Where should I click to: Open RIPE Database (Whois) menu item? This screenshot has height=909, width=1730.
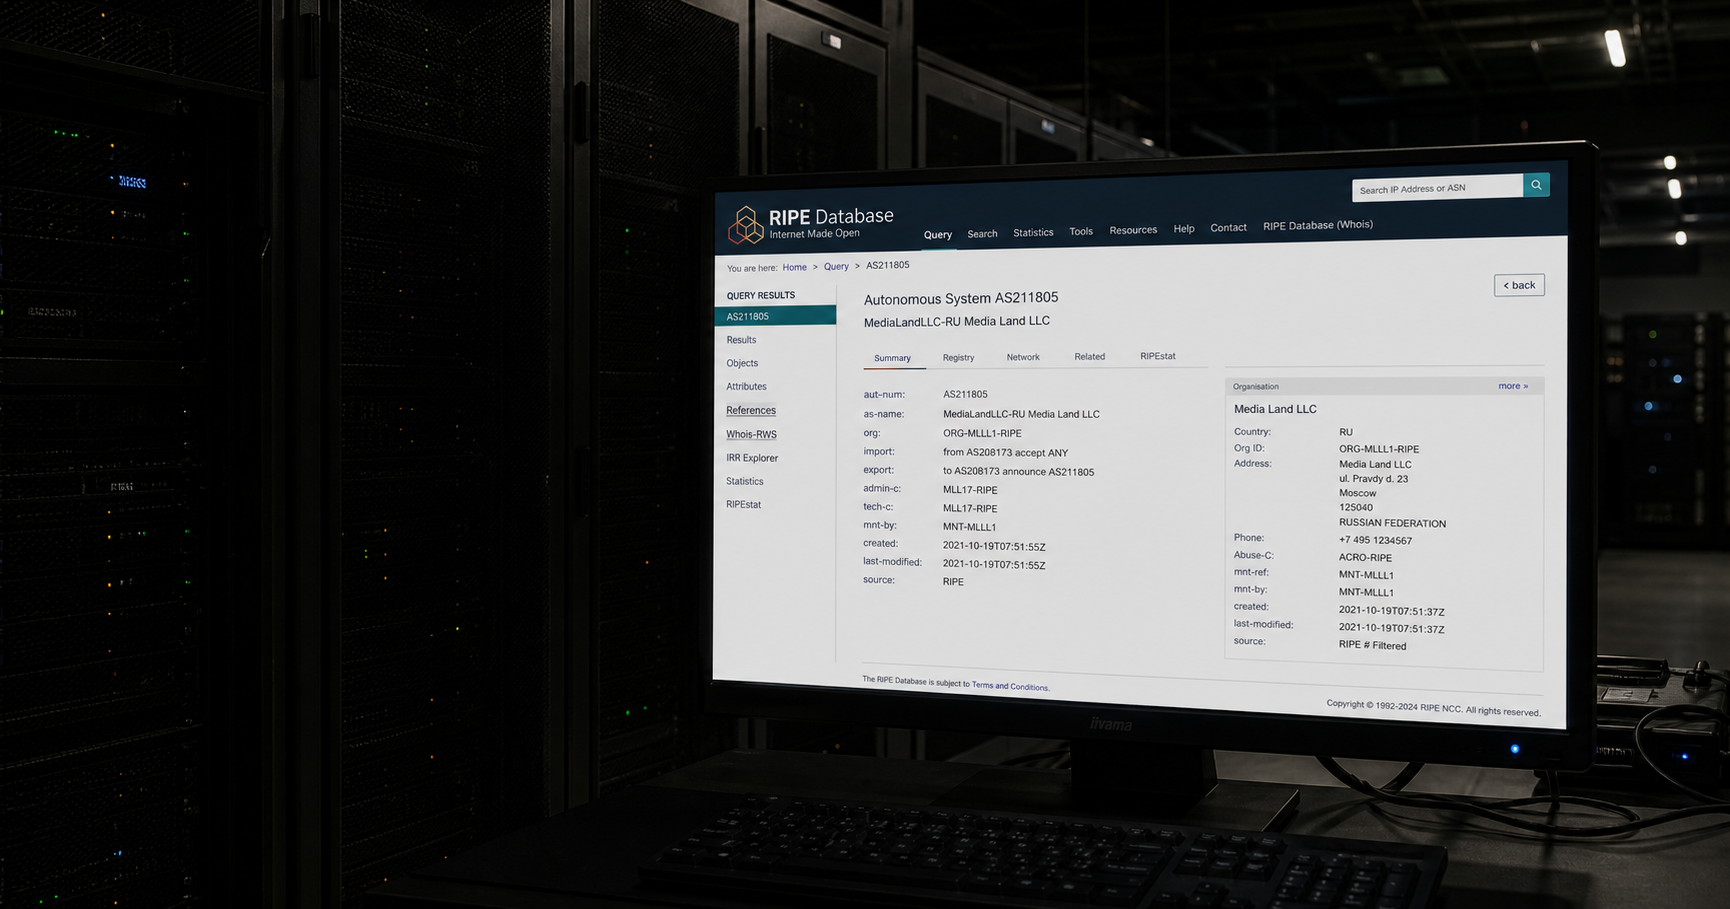(x=1318, y=225)
